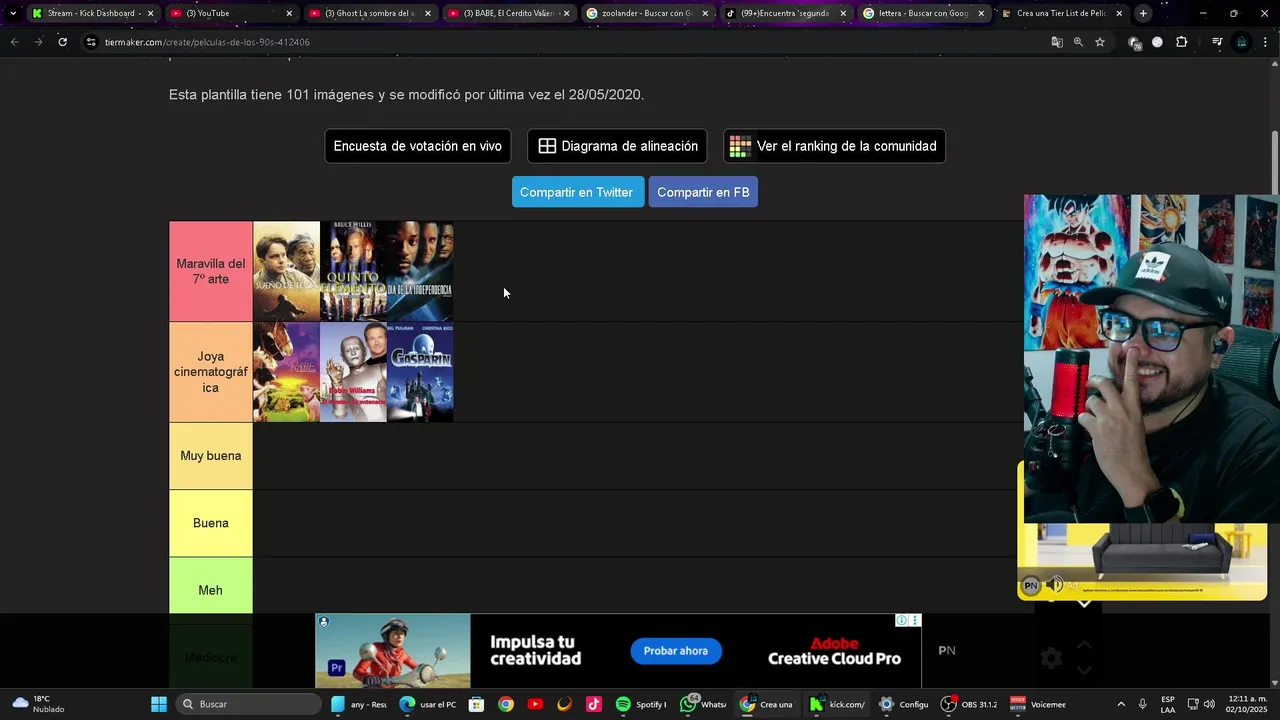
Task: Collapse the video ad with chevron
Action: (x=1084, y=604)
